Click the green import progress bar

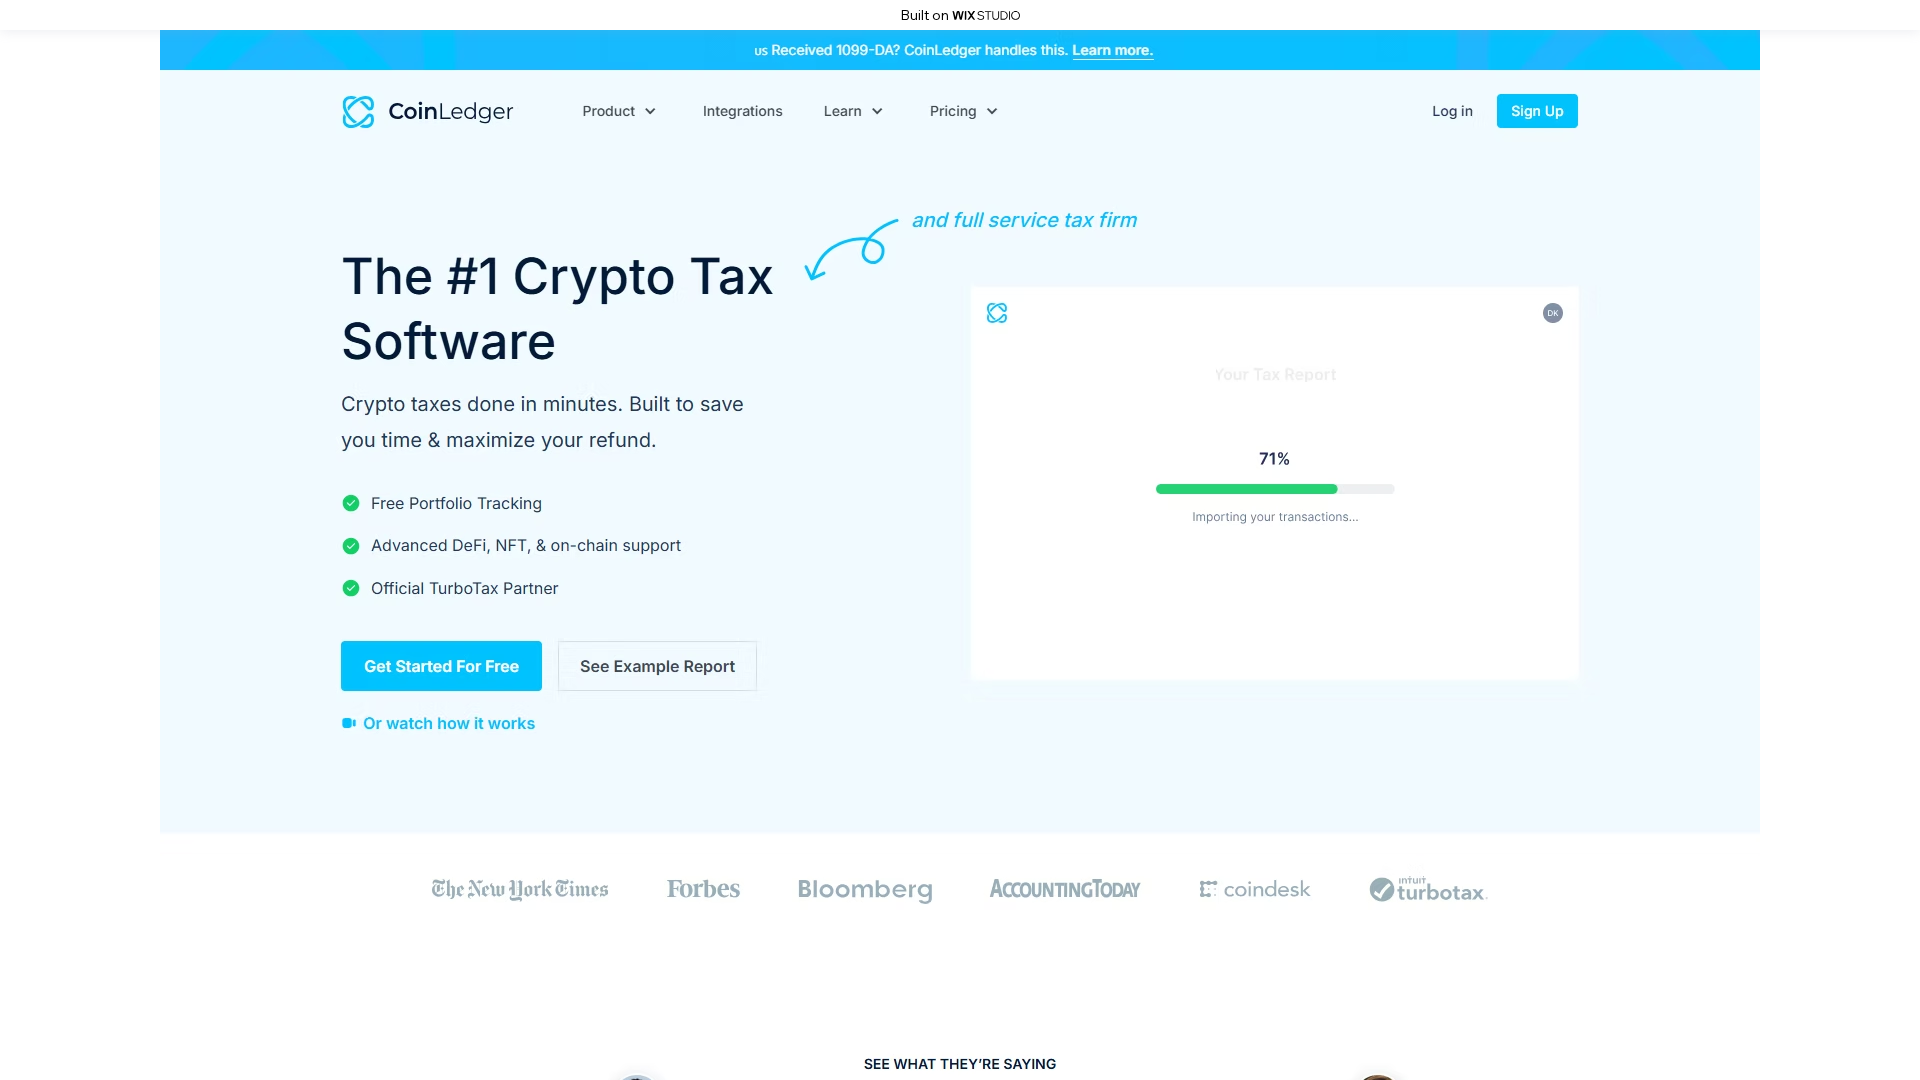[1246, 489]
